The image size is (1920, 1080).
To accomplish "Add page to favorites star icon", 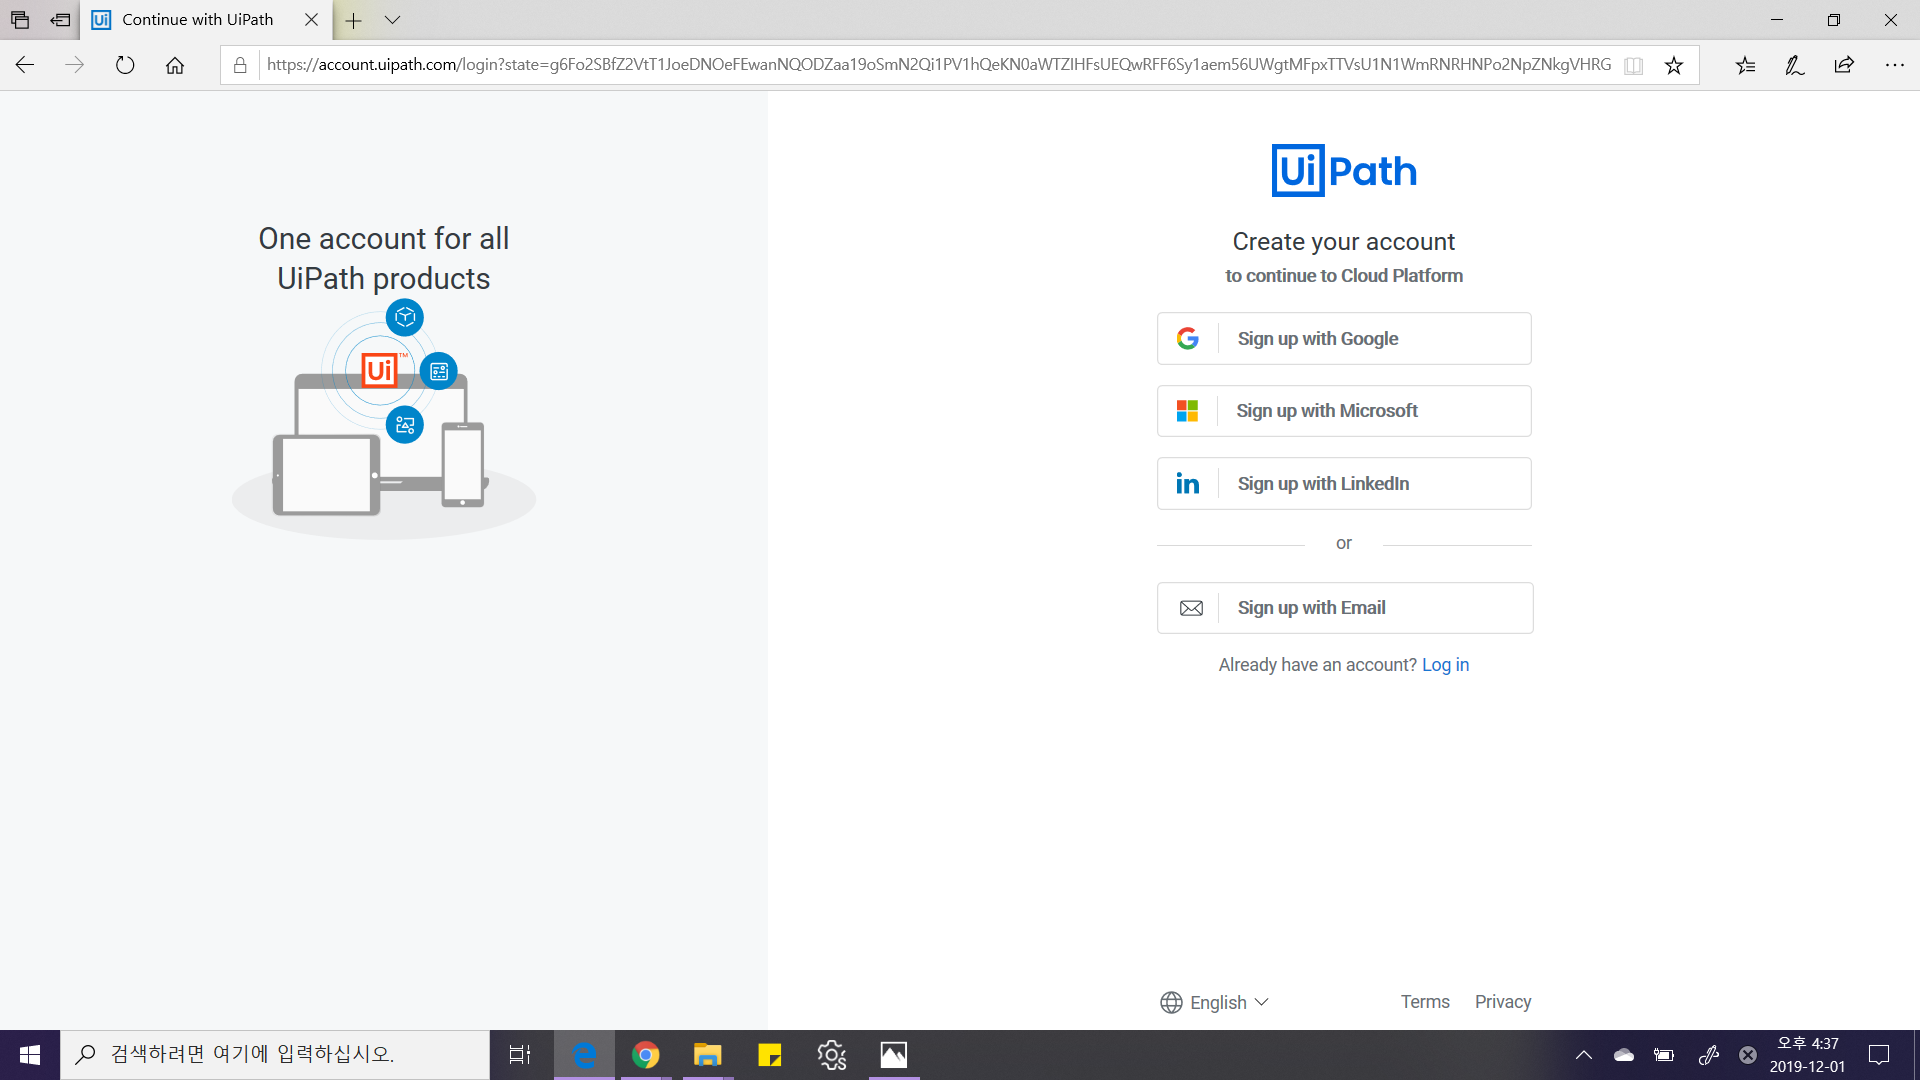I will click(1674, 65).
